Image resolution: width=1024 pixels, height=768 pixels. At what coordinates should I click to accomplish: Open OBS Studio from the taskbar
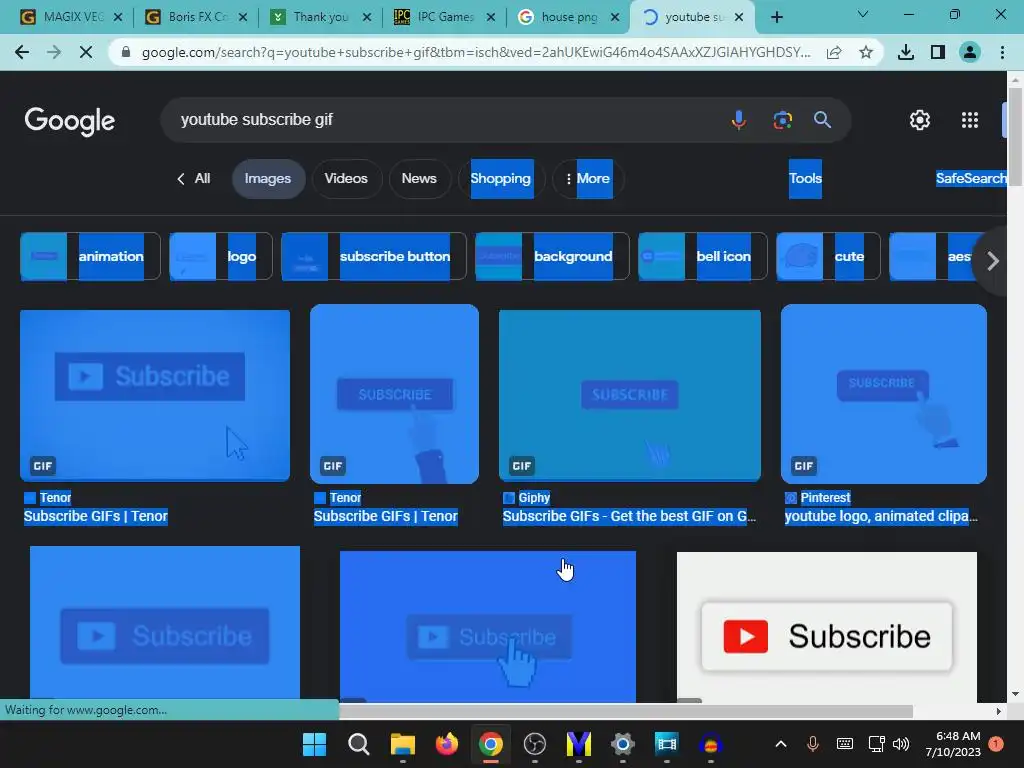click(x=534, y=744)
